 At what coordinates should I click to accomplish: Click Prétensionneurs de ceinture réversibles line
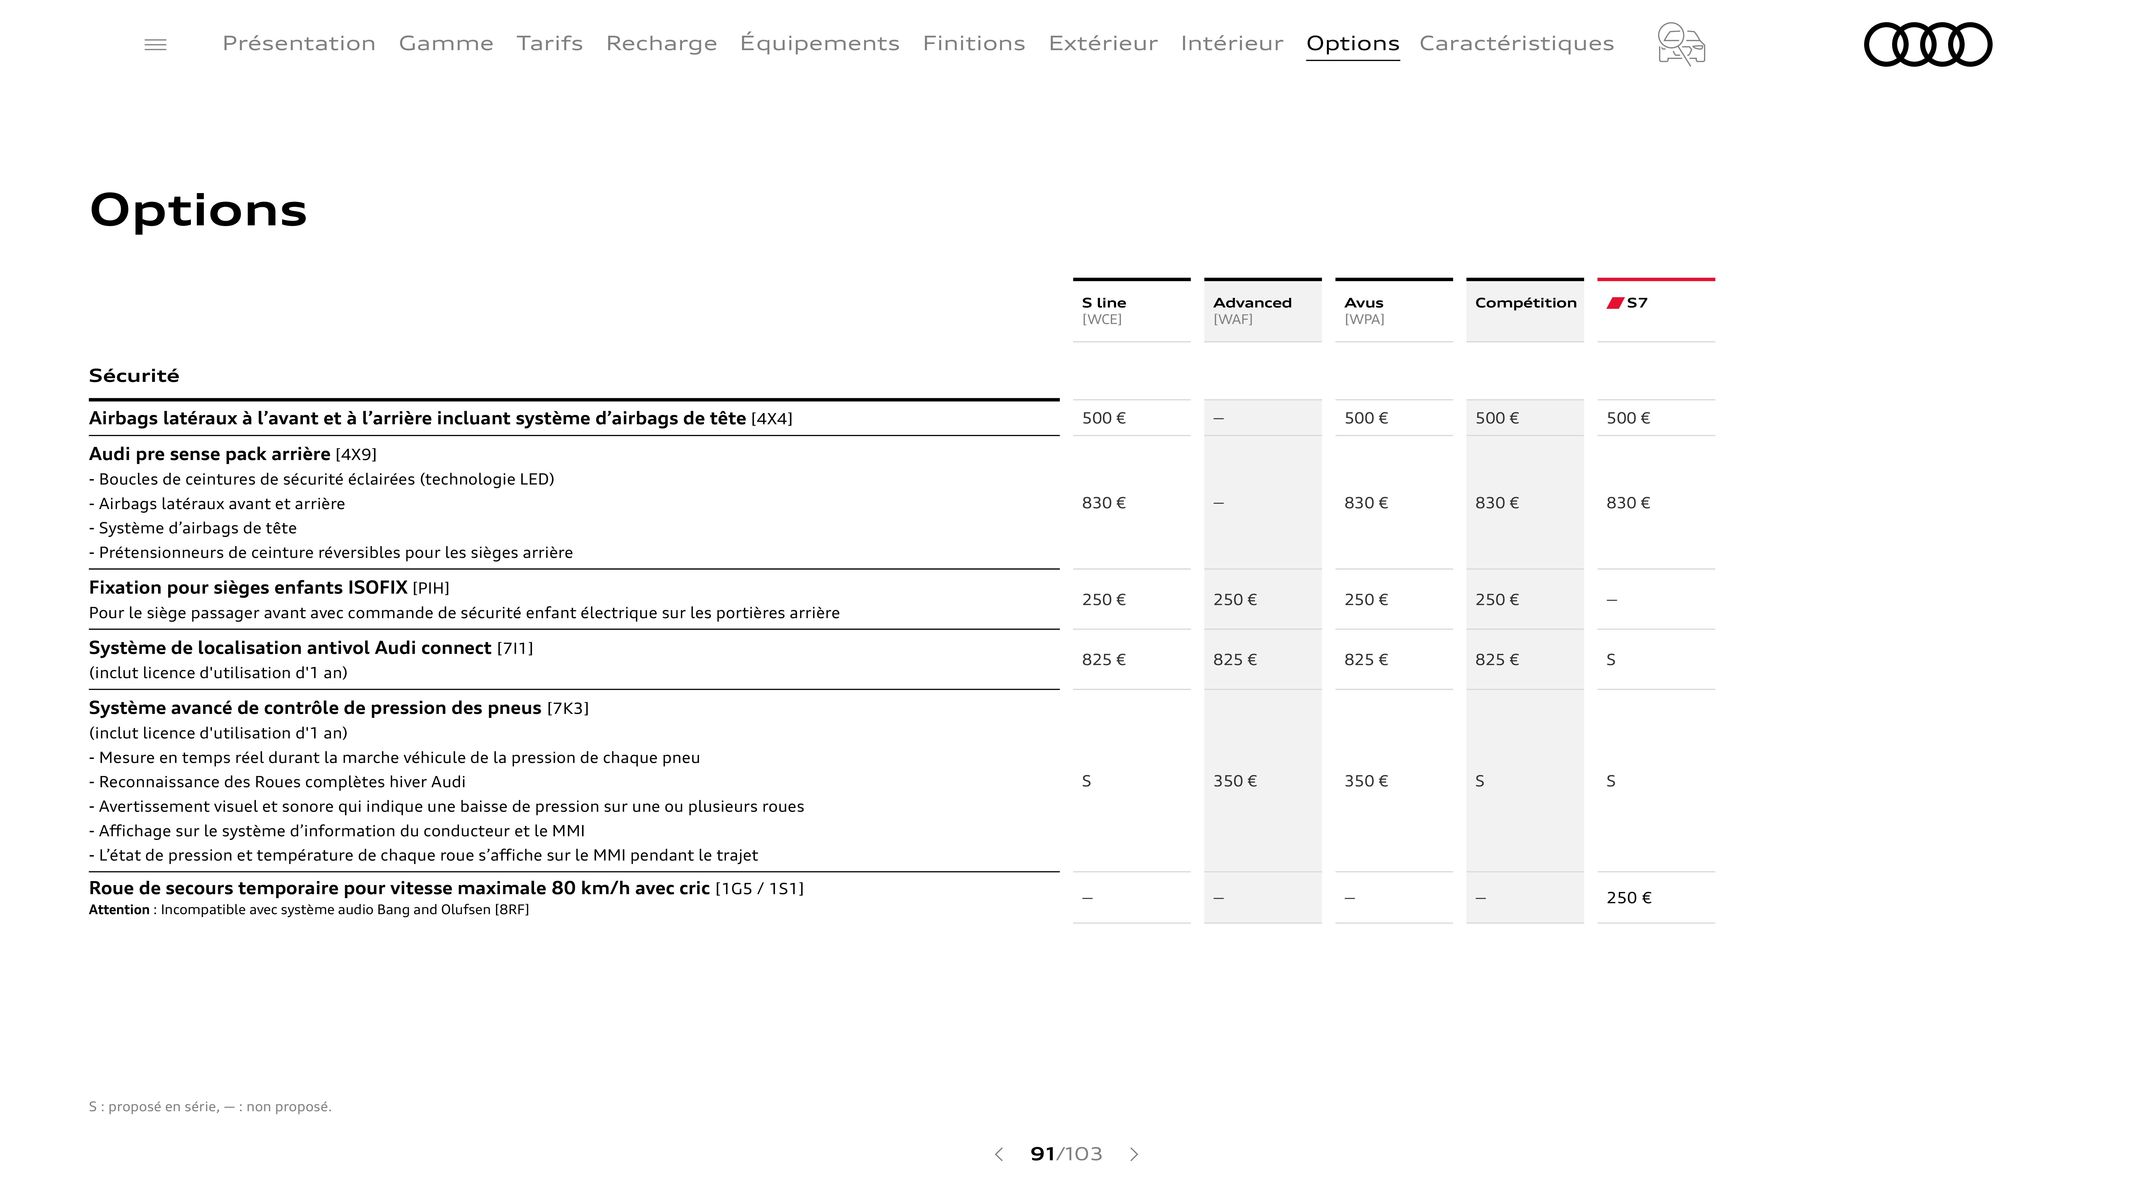[331, 553]
